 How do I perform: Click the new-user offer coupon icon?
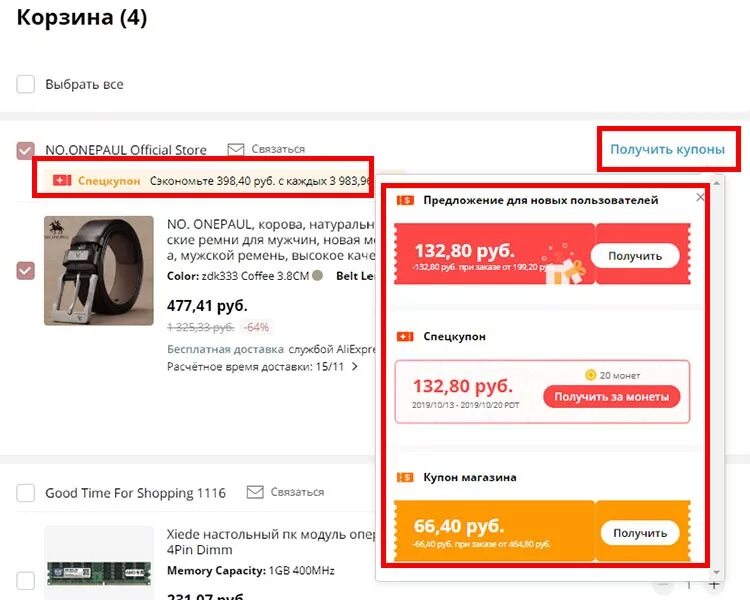405,200
